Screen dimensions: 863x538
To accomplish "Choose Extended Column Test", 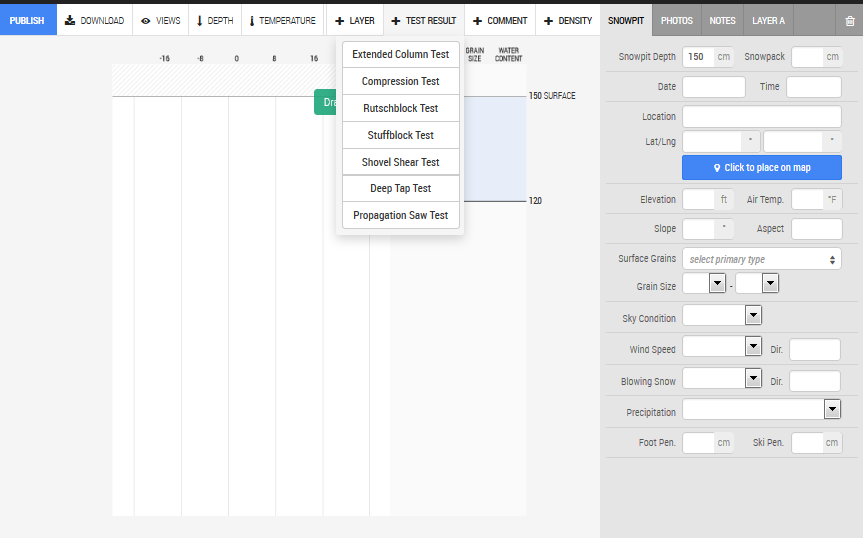I will tap(401, 54).
